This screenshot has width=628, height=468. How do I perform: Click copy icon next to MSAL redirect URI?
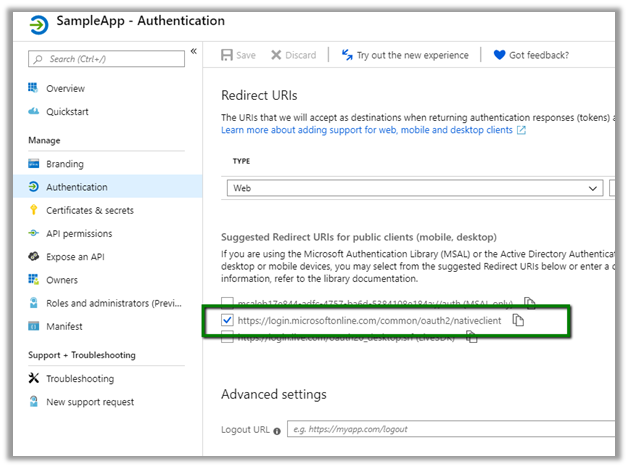pyautogui.click(x=531, y=303)
